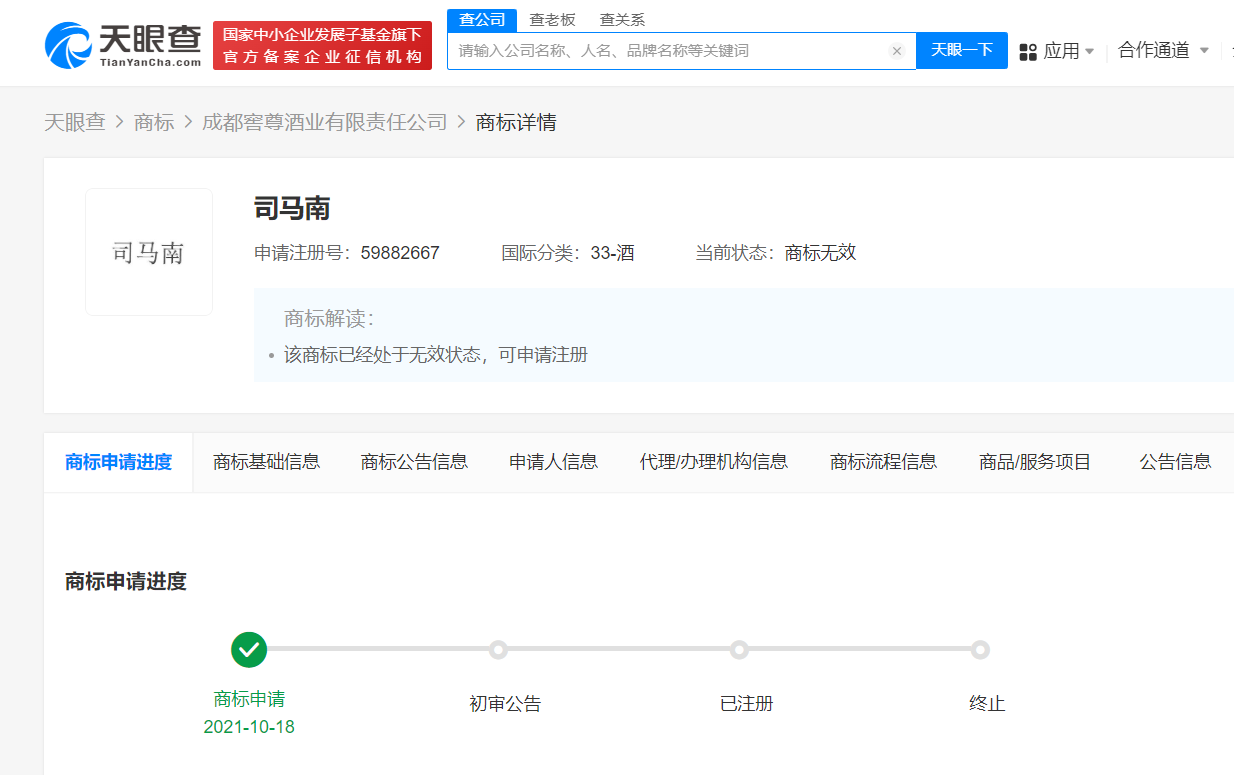Switch to the 查关系 search tab
The width and height of the screenshot is (1234, 775).
click(x=622, y=20)
